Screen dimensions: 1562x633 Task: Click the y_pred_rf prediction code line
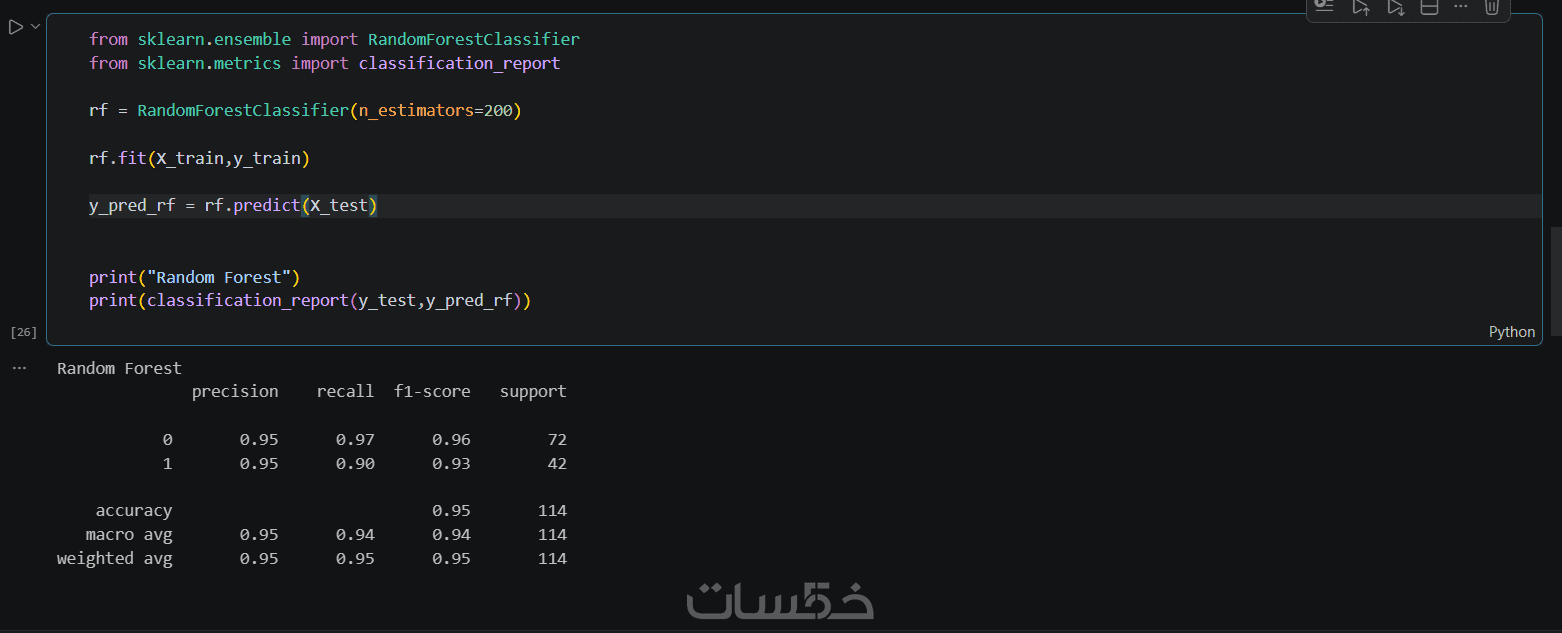(x=232, y=206)
